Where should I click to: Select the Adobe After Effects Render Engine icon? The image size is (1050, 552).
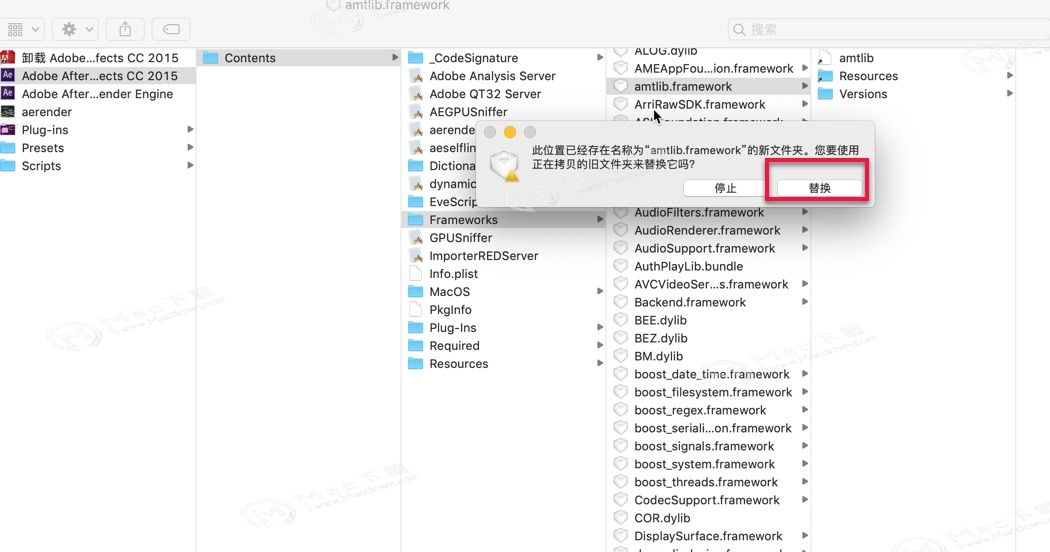click(7, 93)
